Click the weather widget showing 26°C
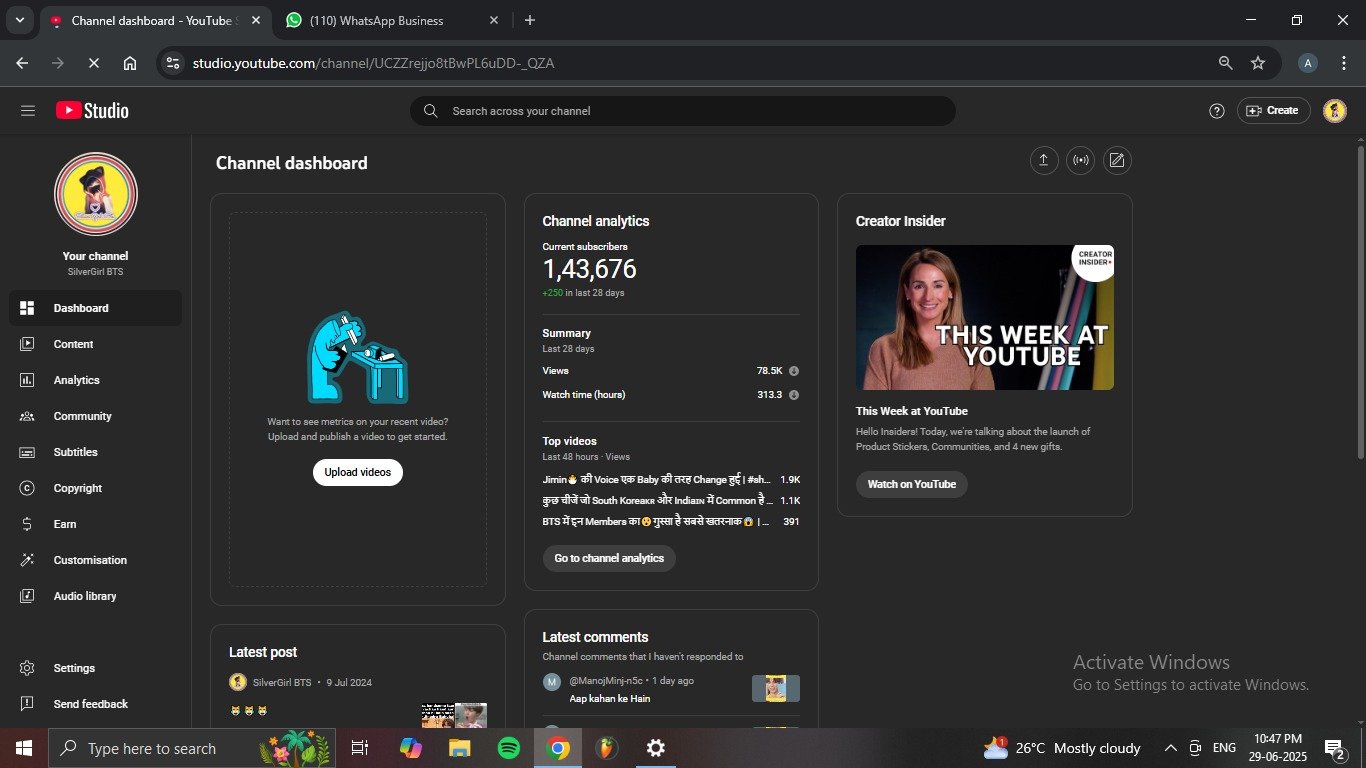Viewport: 1366px width, 768px height. 1062,748
